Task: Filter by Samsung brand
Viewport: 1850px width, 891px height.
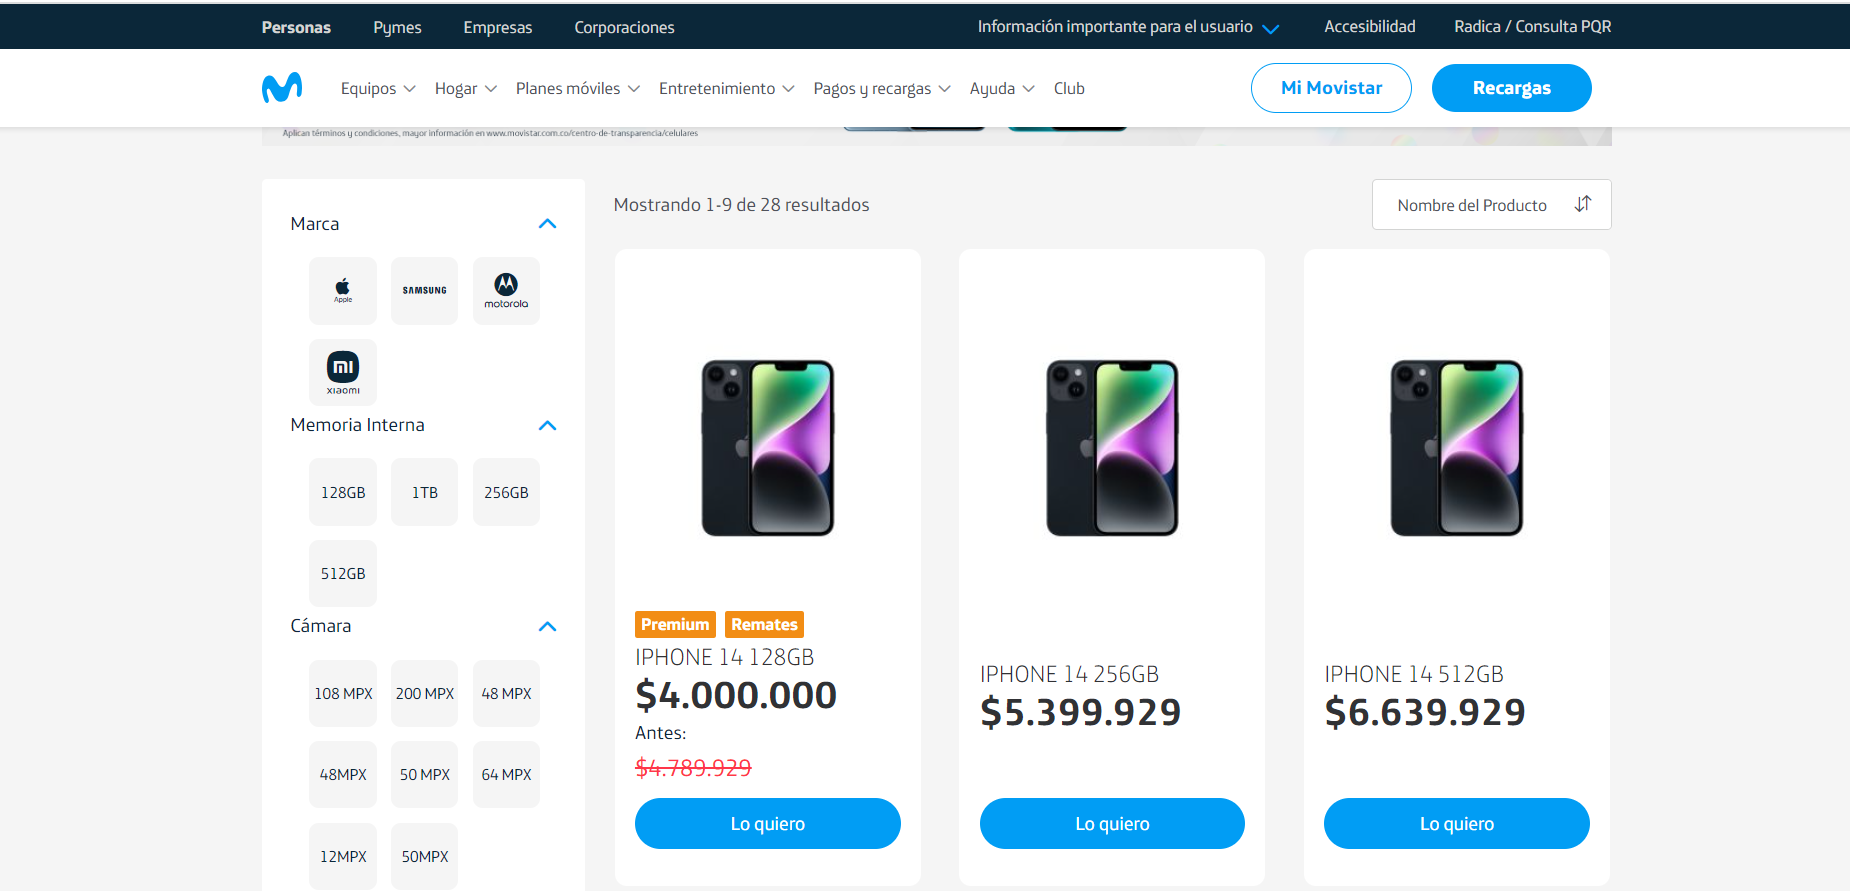Action: pos(424,291)
